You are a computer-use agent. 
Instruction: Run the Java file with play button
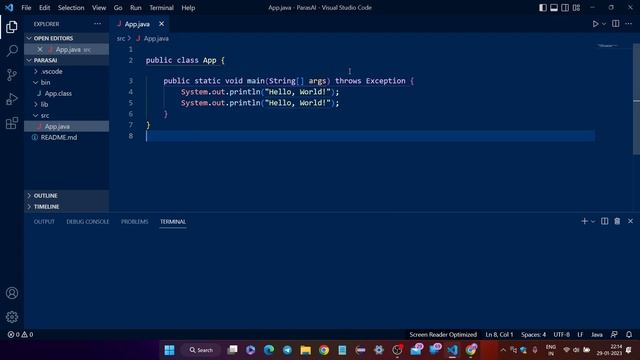(x=596, y=24)
